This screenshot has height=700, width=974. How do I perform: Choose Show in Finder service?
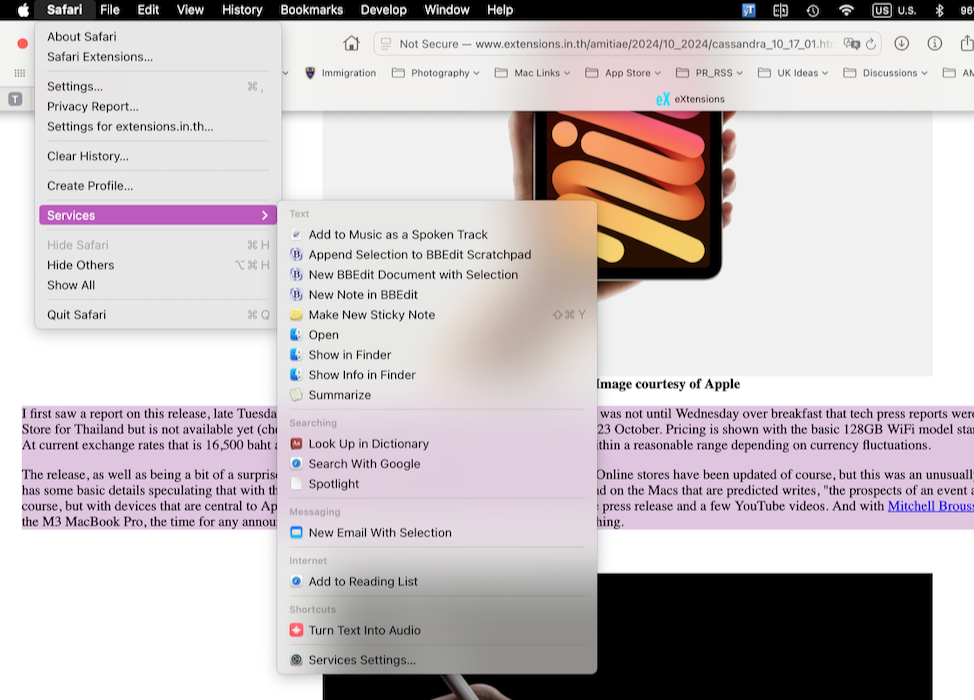[437, 355]
